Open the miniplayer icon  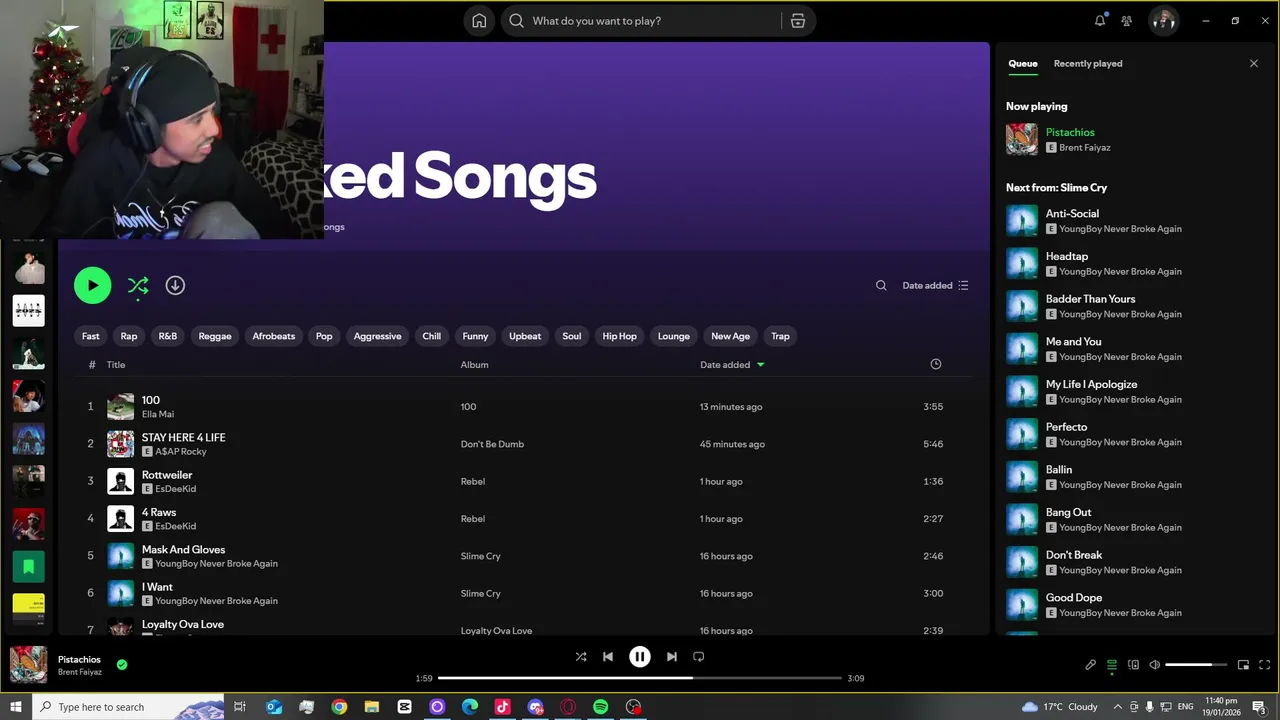[x=1243, y=665]
